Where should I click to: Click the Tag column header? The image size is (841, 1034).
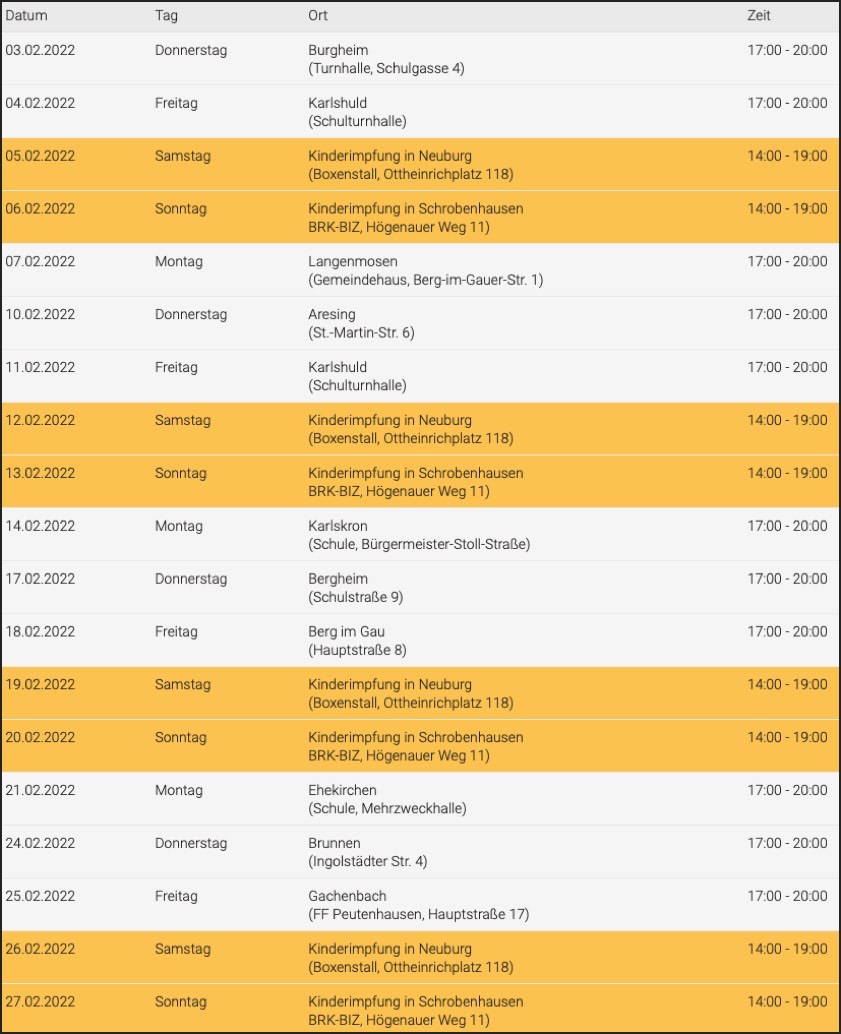click(x=166, y=16)
